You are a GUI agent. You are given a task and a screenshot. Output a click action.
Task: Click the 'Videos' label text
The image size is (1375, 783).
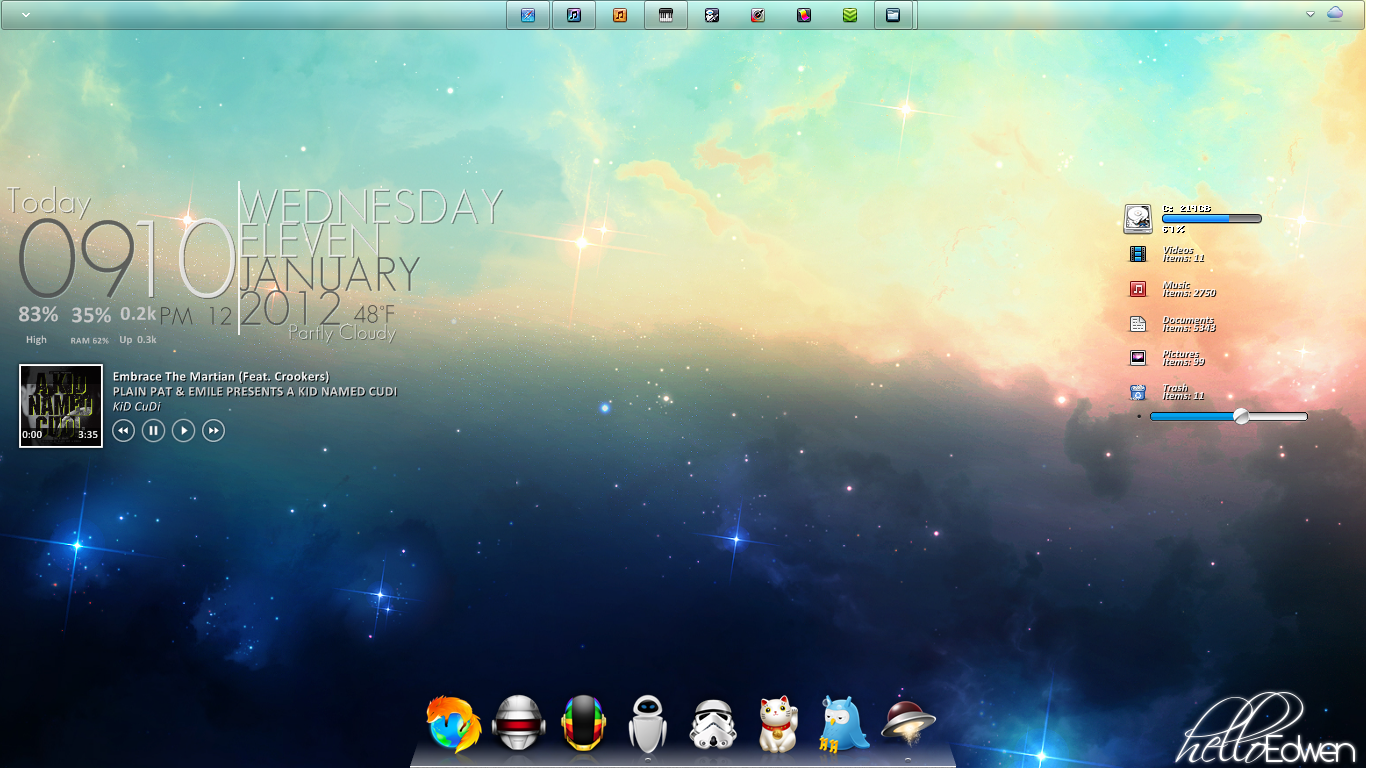(1178, 250)
